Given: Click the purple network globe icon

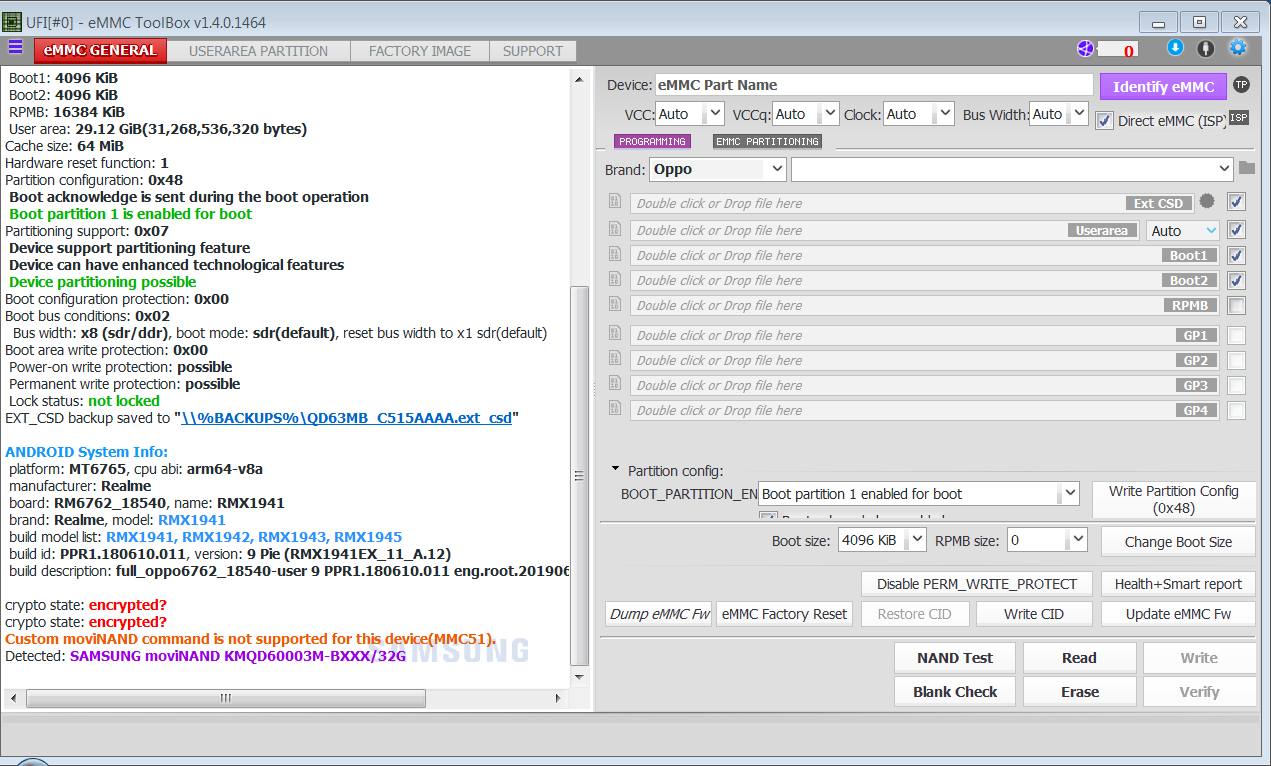Looking at the screenshot, I should tap(1085, 49).
